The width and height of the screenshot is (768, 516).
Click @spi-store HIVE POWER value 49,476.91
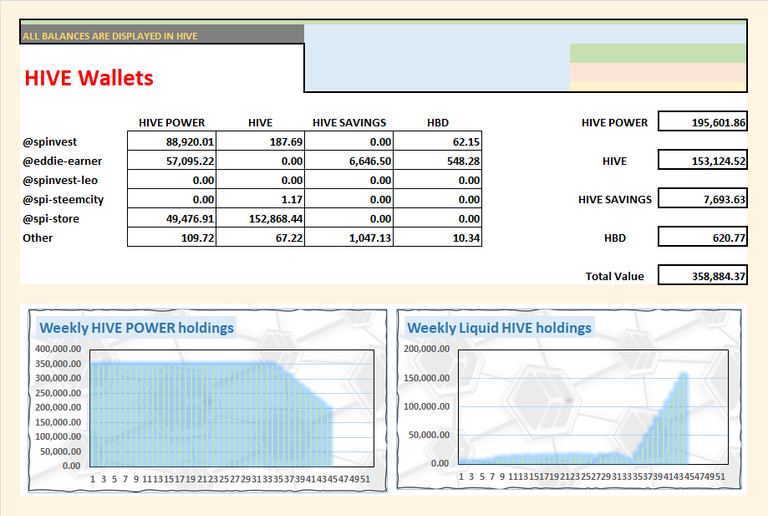171,218
